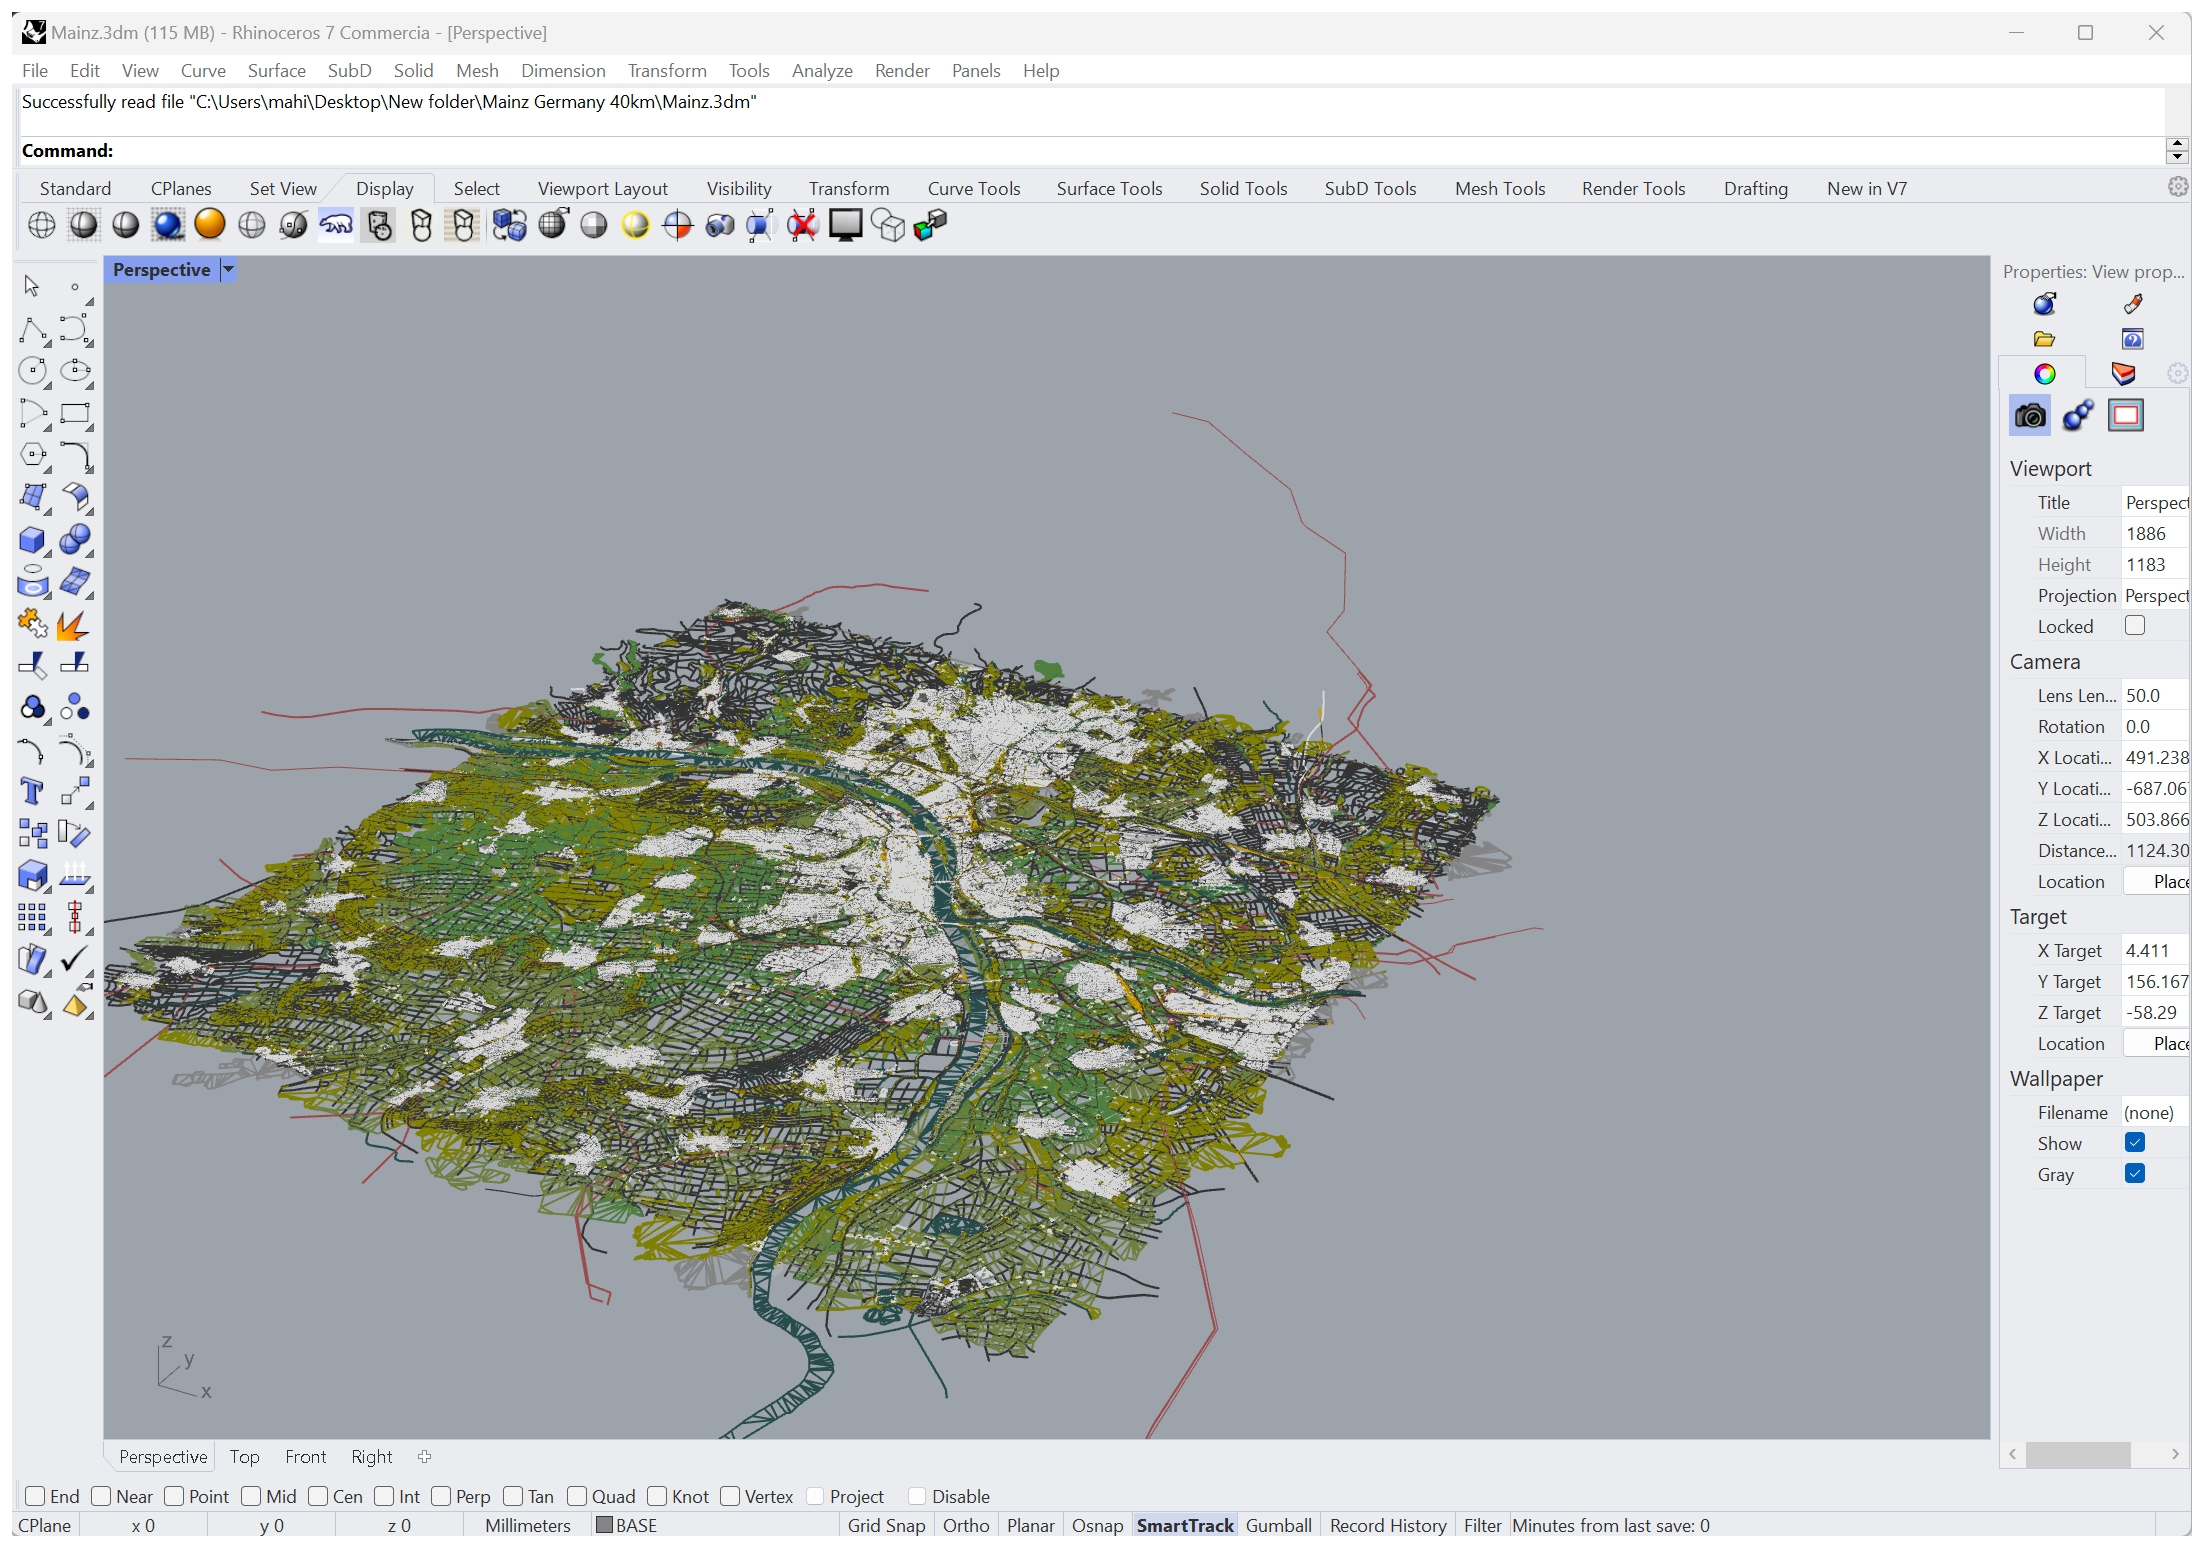Toggle the Locked viewport checkbox
Screen dimensions: 2201x1545
(x=2134, y=626)
